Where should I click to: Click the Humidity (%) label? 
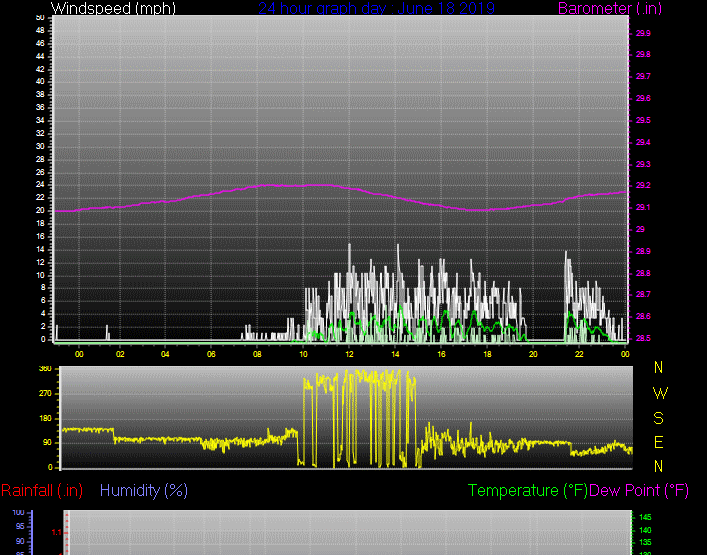point(144,490)
